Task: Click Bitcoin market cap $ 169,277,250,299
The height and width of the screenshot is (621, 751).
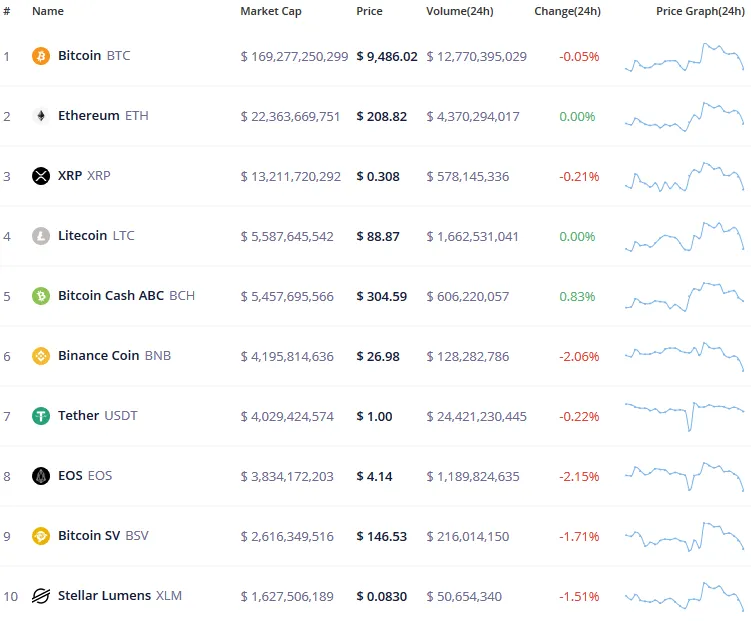Action: (294, 56)
